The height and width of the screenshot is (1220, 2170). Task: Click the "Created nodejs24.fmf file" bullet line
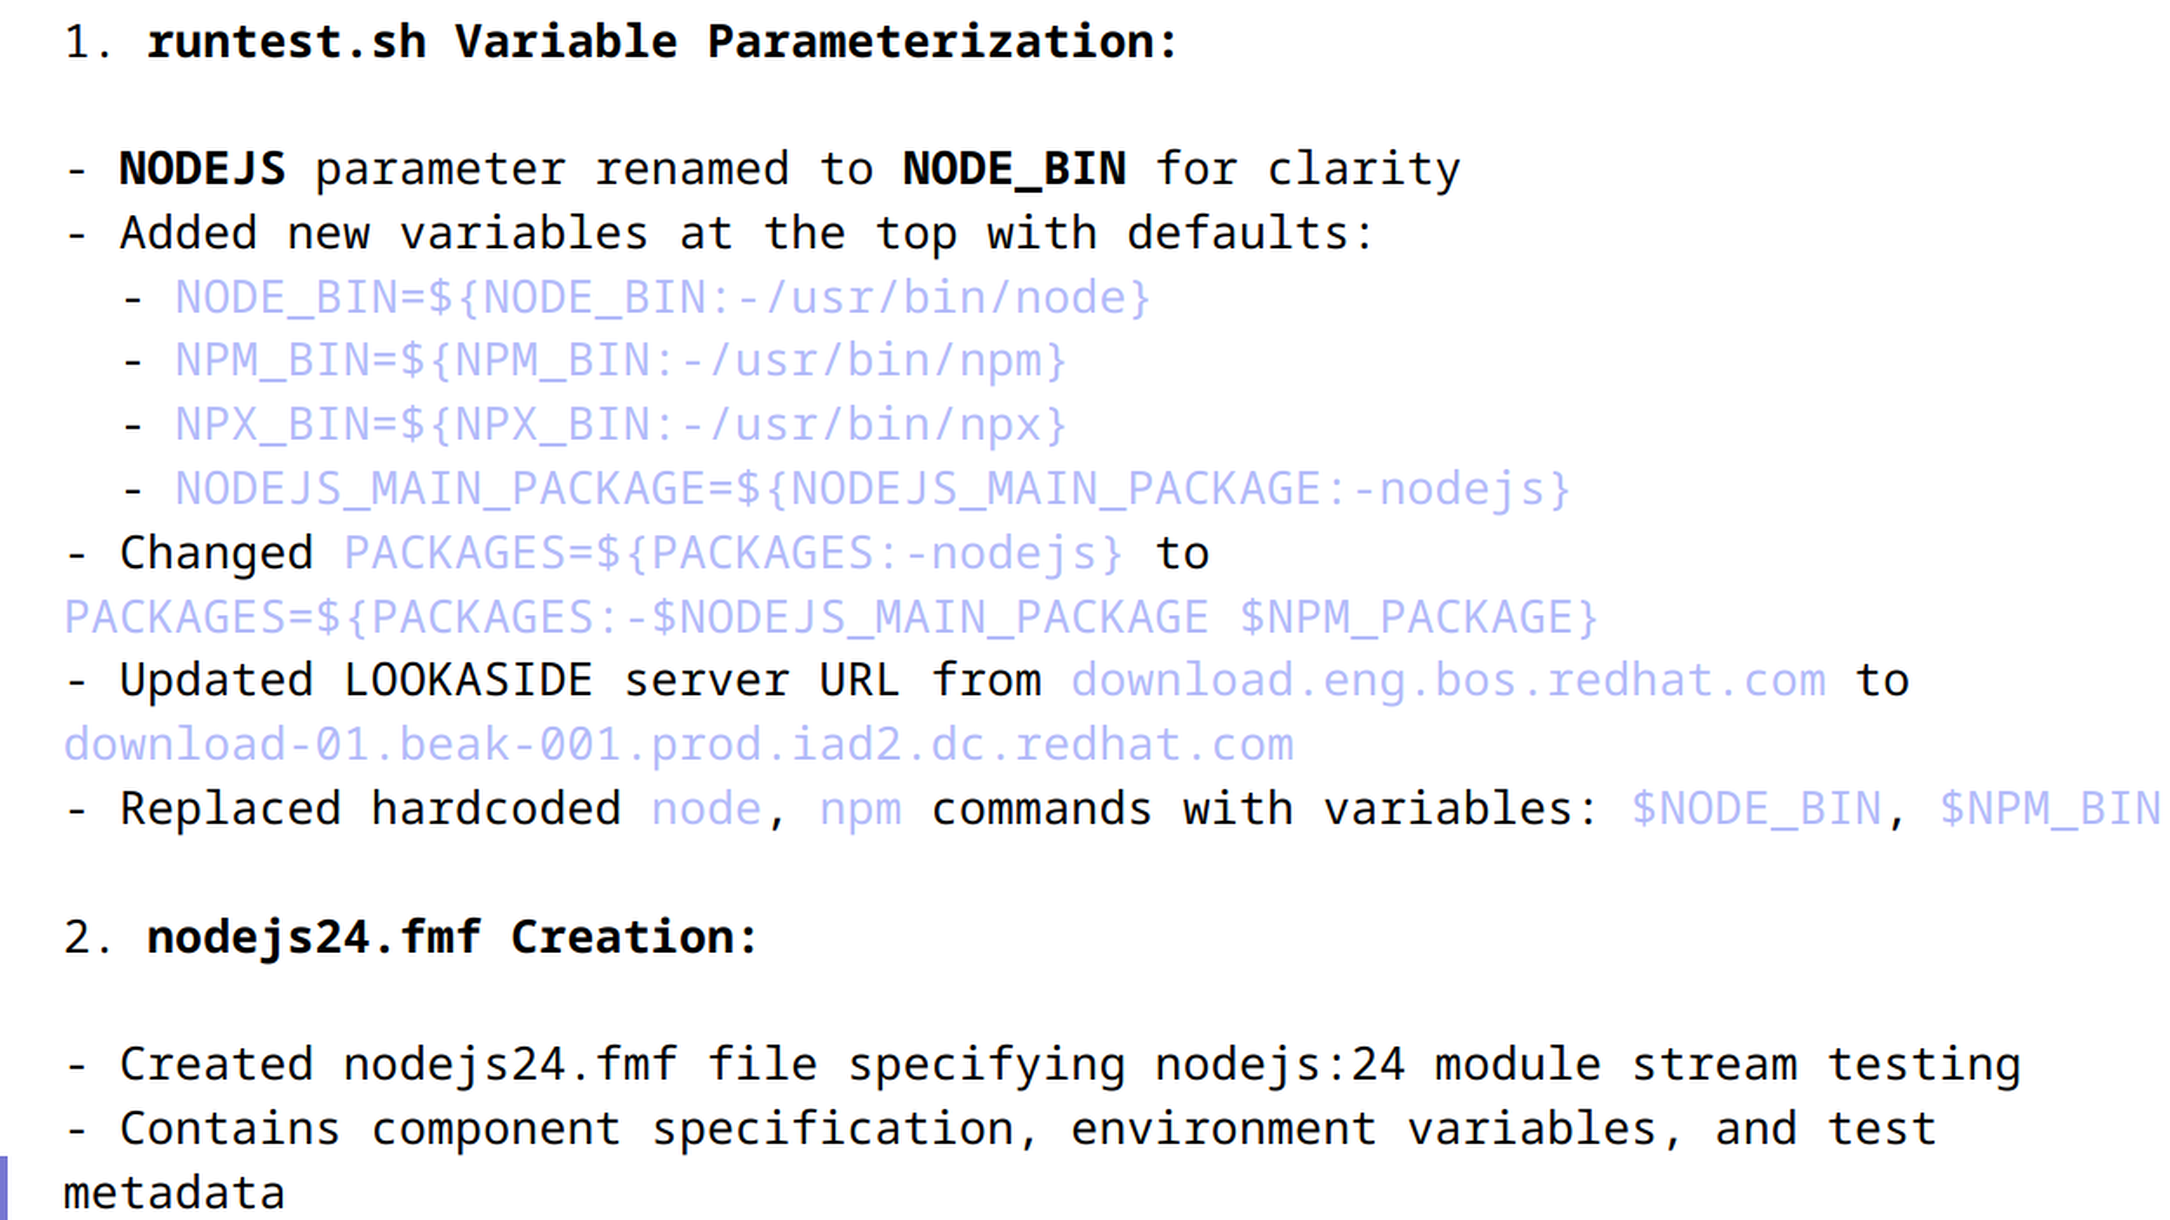click(x=1068, y=1065)
